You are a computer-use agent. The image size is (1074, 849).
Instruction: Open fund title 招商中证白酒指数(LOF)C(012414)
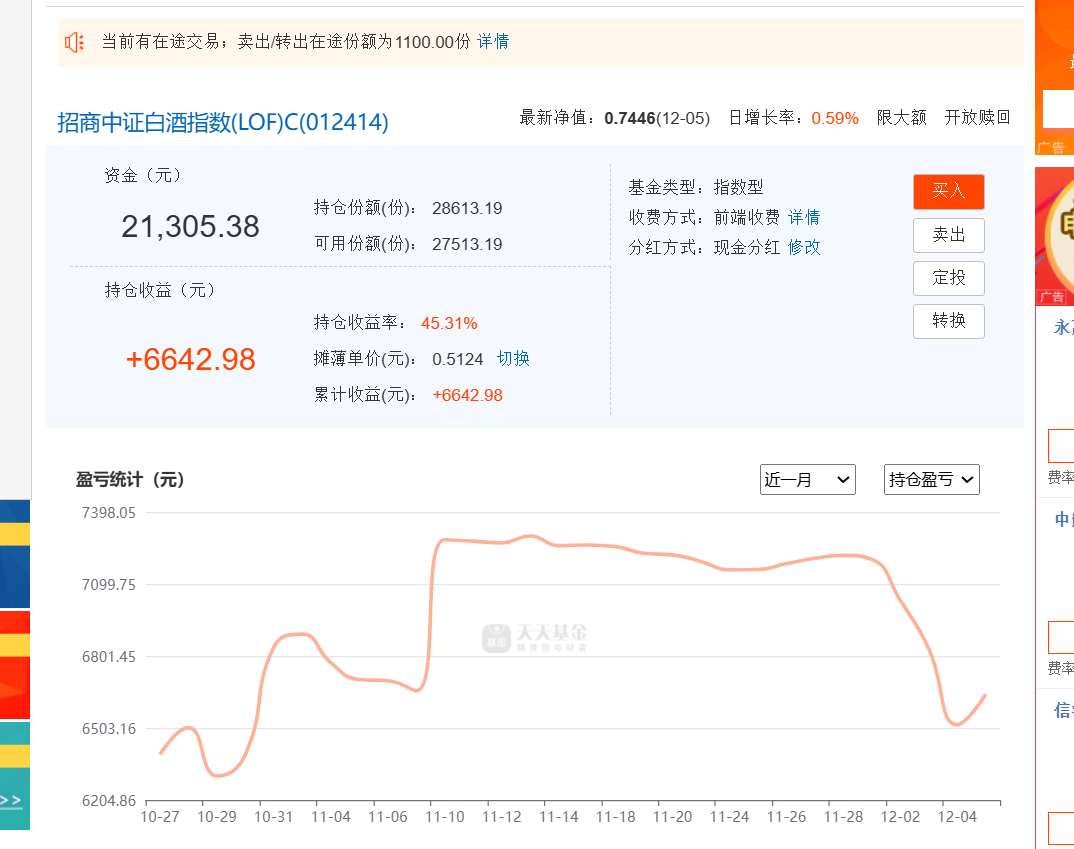[223, 122]
